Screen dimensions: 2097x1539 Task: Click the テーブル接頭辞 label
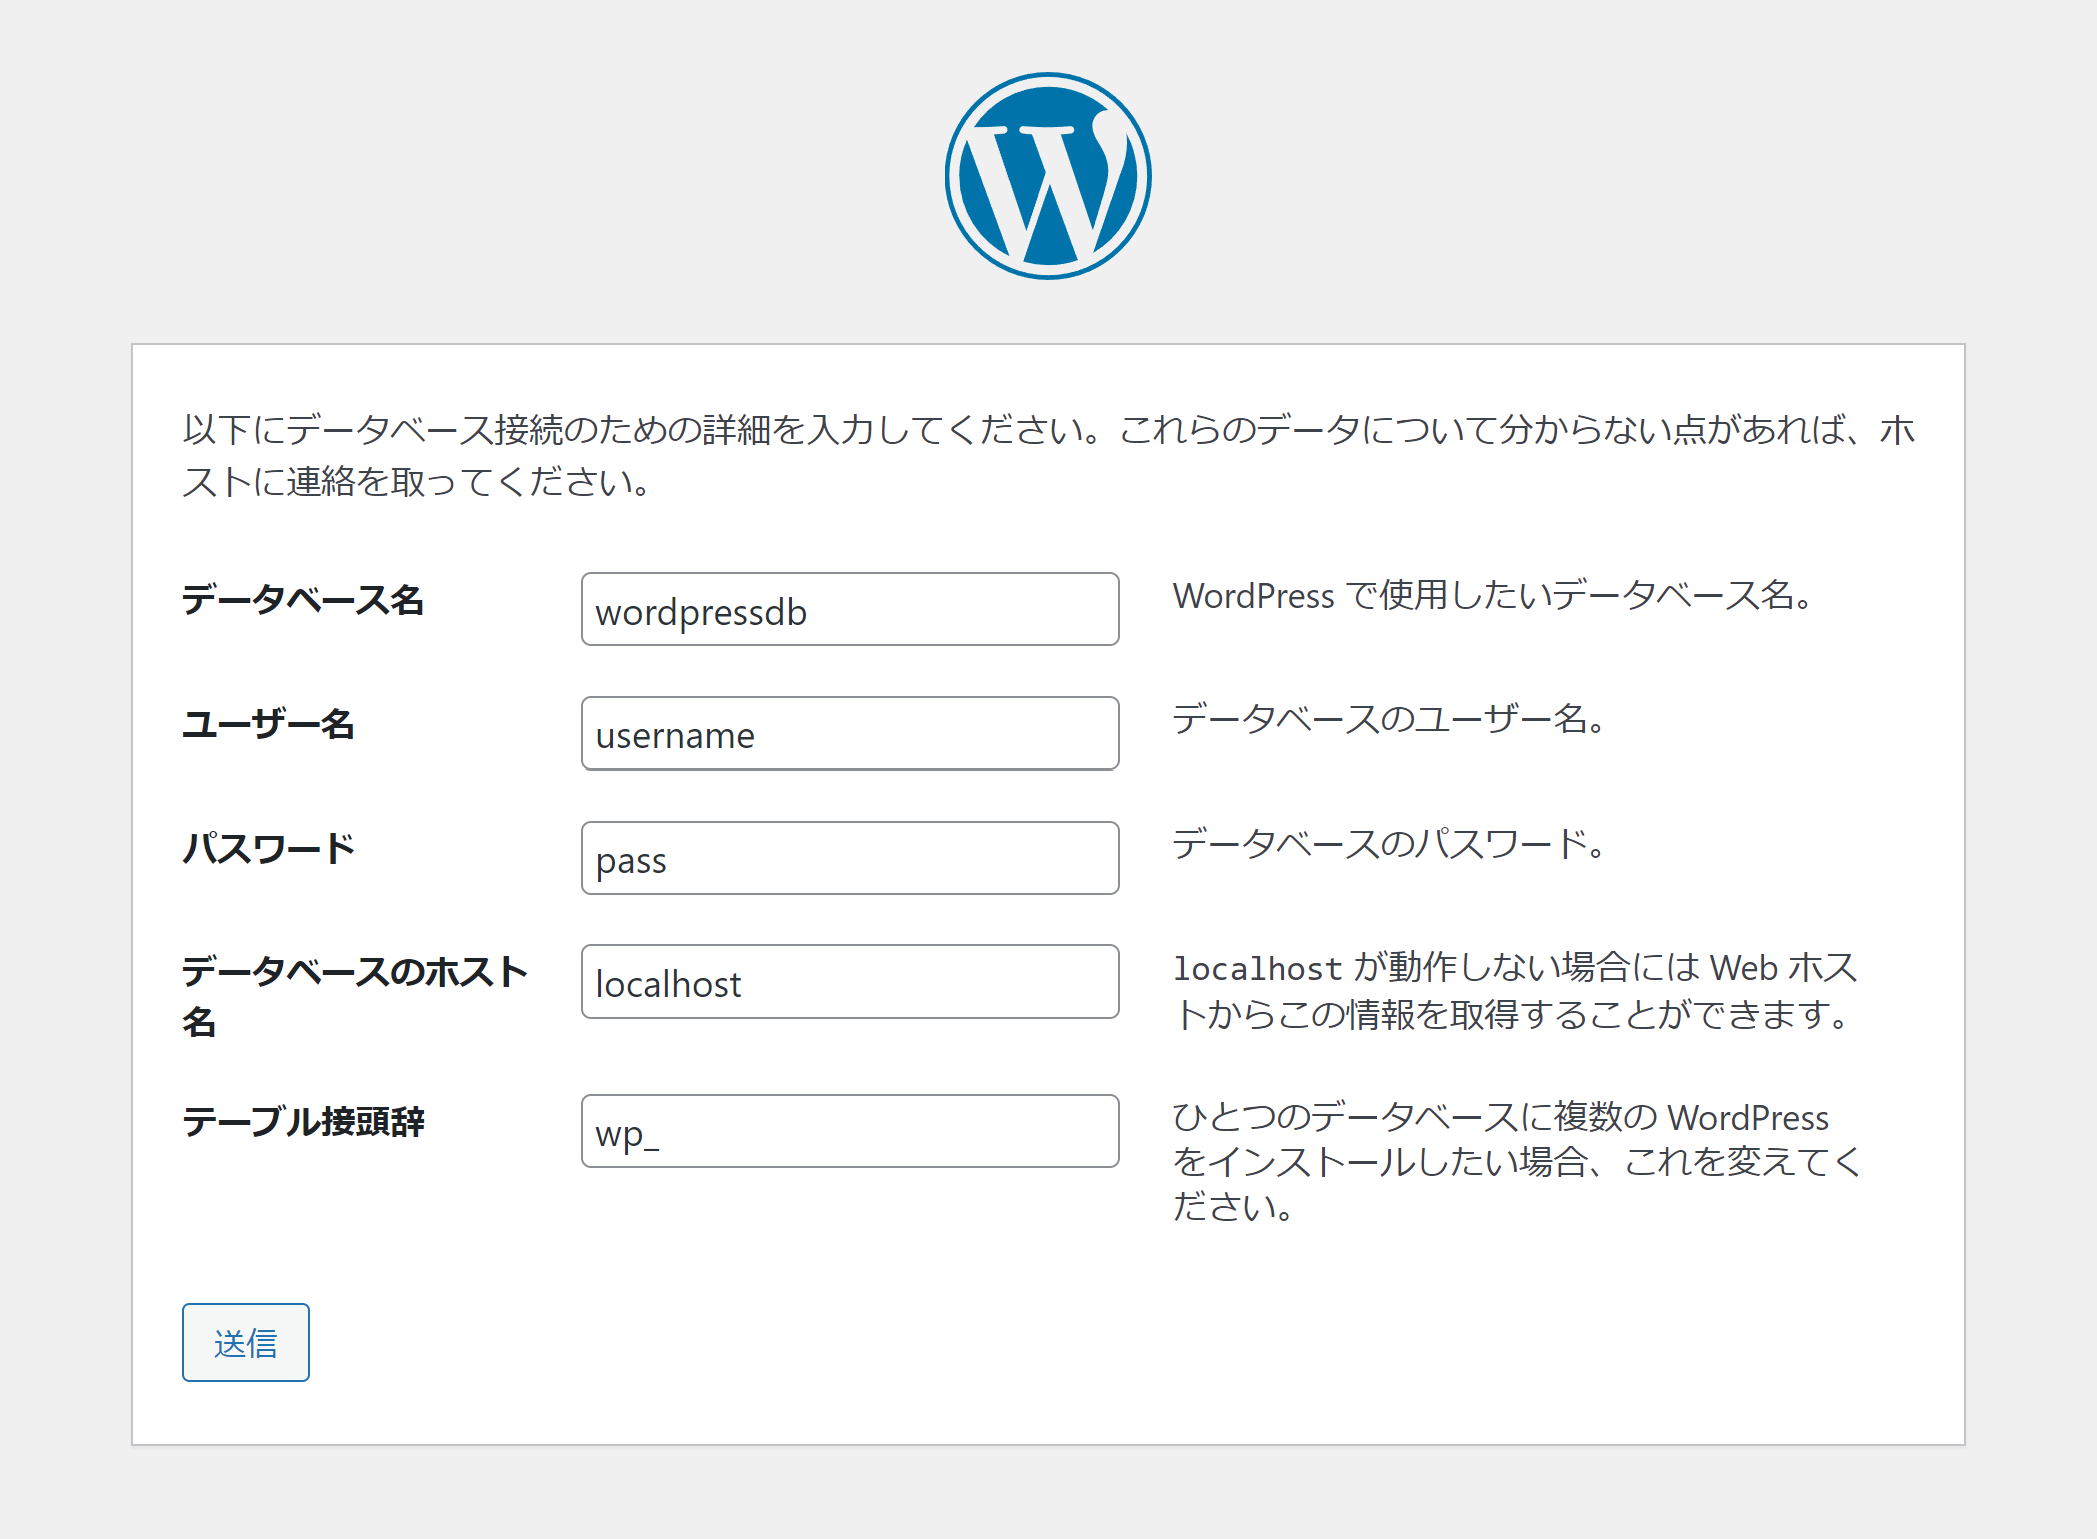(303, 1122)
